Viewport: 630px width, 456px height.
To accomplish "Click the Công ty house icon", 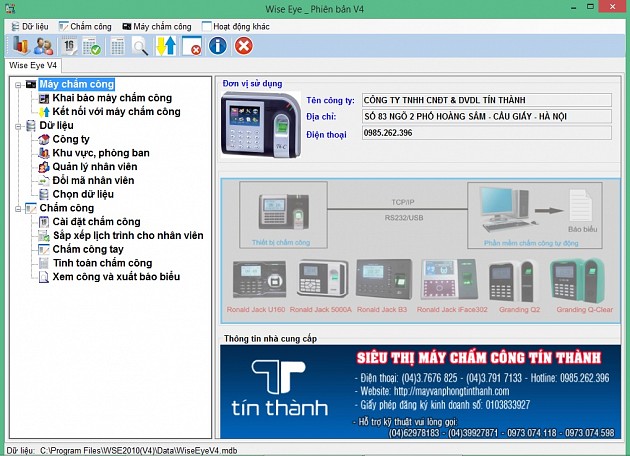I will pyautogui.click(x=44, y=139).
